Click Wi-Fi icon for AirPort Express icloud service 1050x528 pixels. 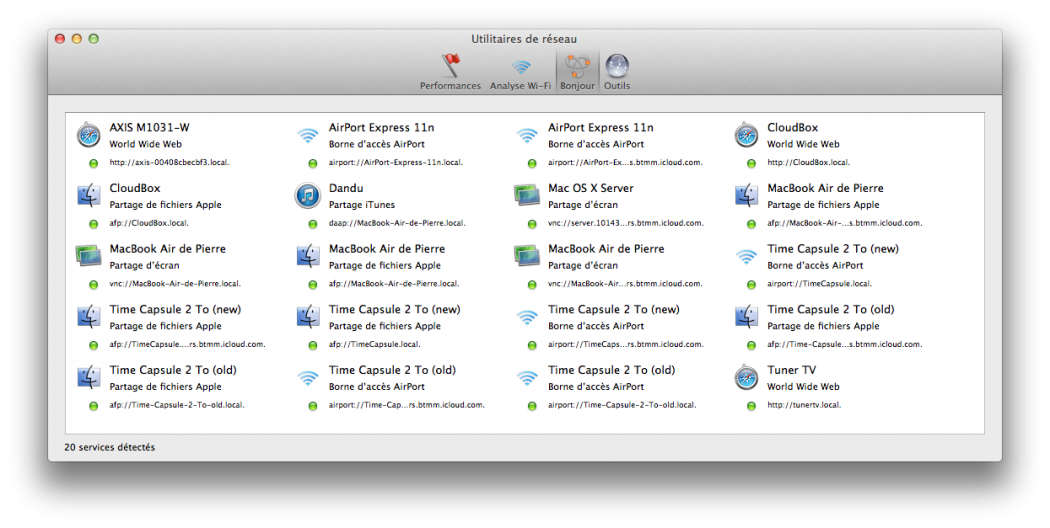coord(527,135)
